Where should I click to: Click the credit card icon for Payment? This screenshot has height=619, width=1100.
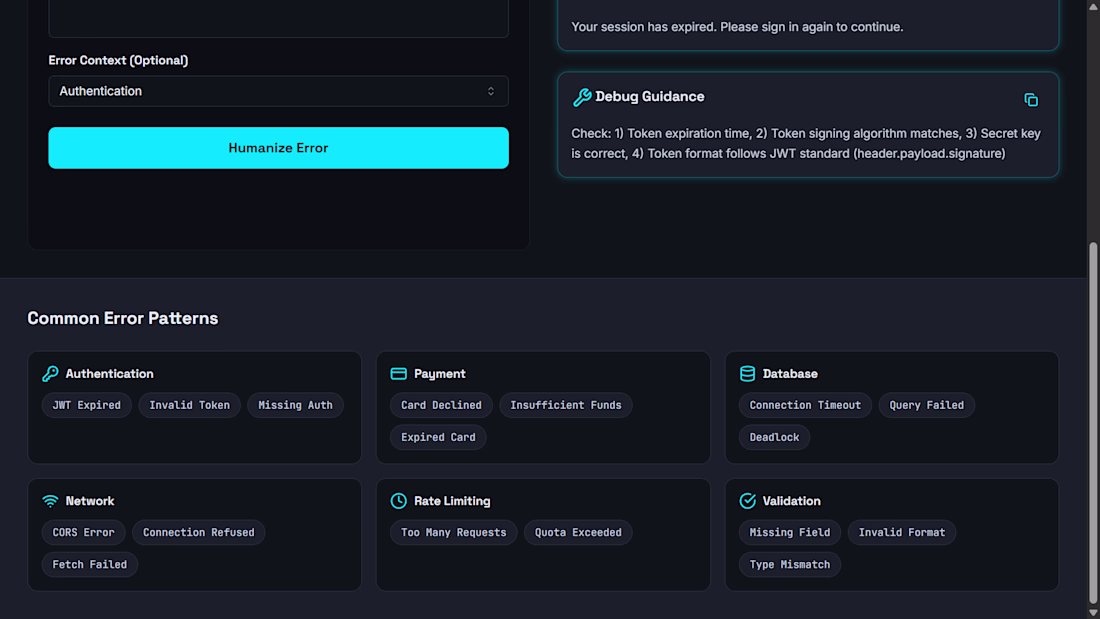tap(398, 374)
